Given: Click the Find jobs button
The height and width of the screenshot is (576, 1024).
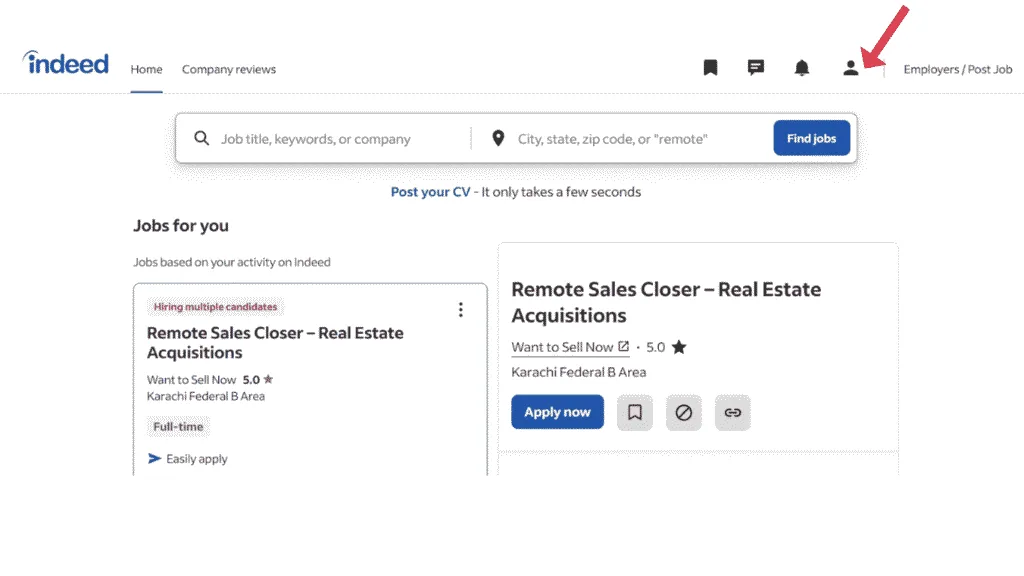Looking at the screenshot, I should click(x=811, y=138).
